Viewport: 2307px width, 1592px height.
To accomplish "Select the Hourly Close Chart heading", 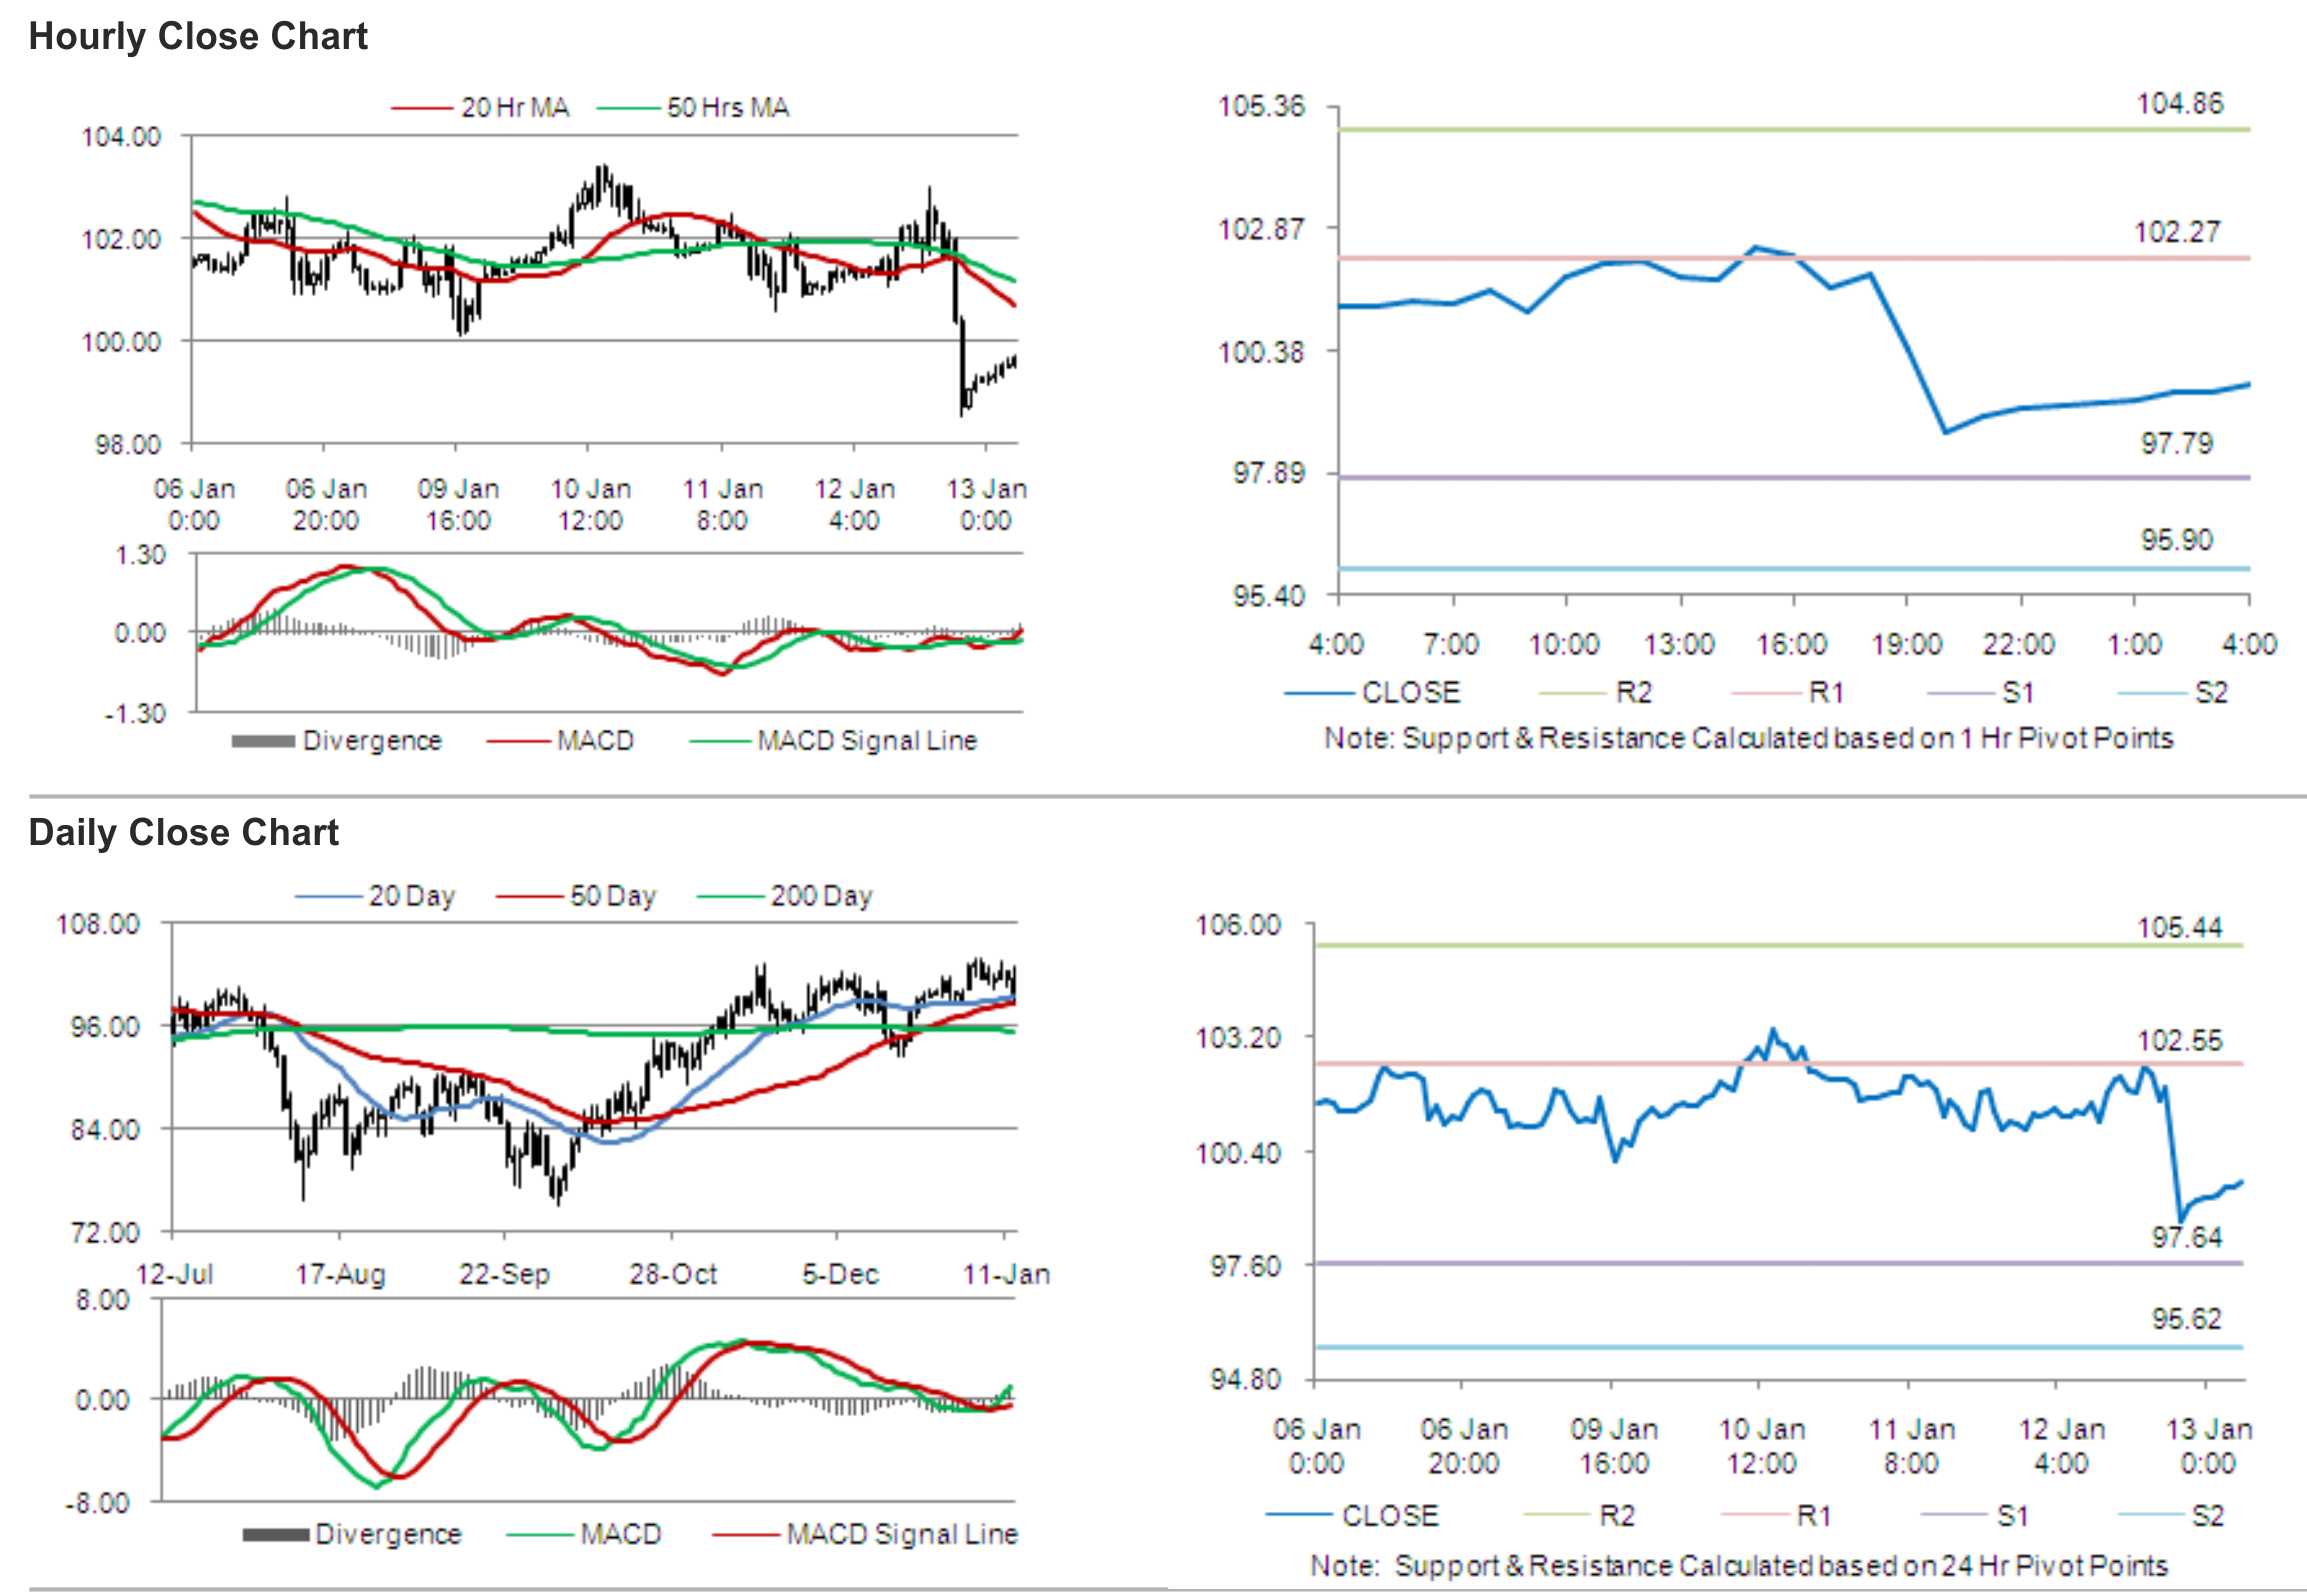I will 198,36.
